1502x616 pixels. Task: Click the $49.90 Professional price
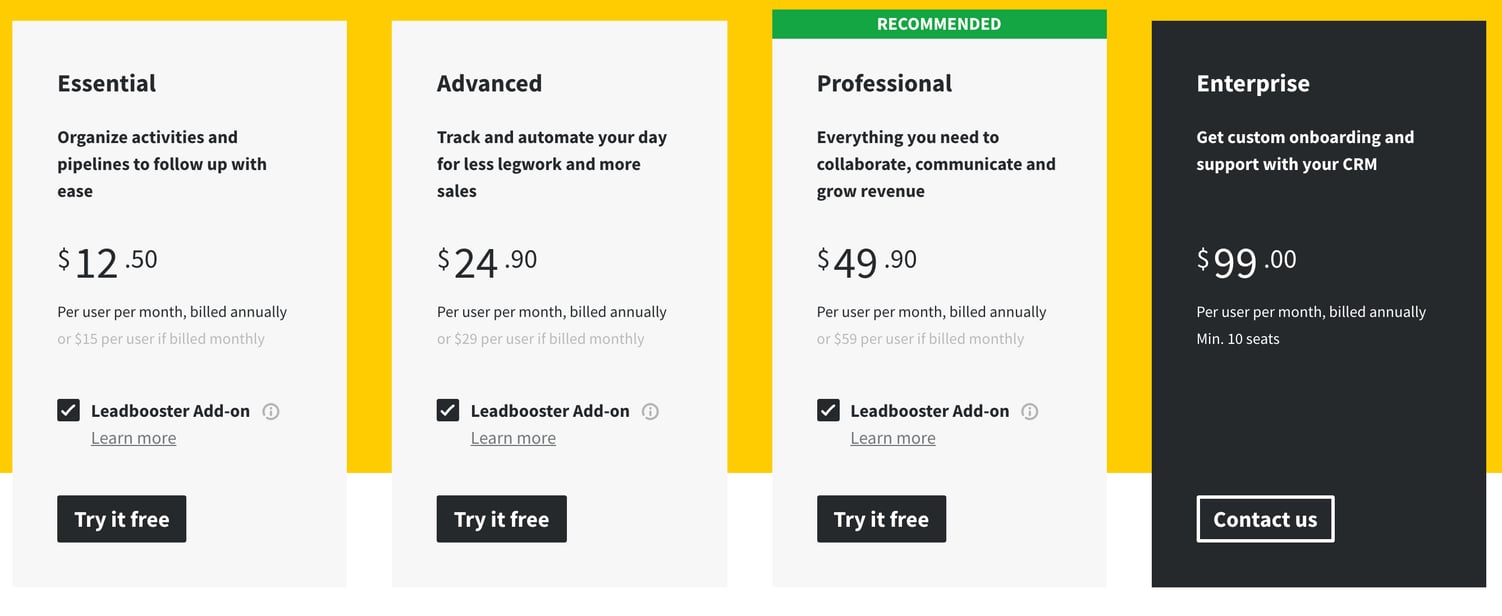click(864, 260)
